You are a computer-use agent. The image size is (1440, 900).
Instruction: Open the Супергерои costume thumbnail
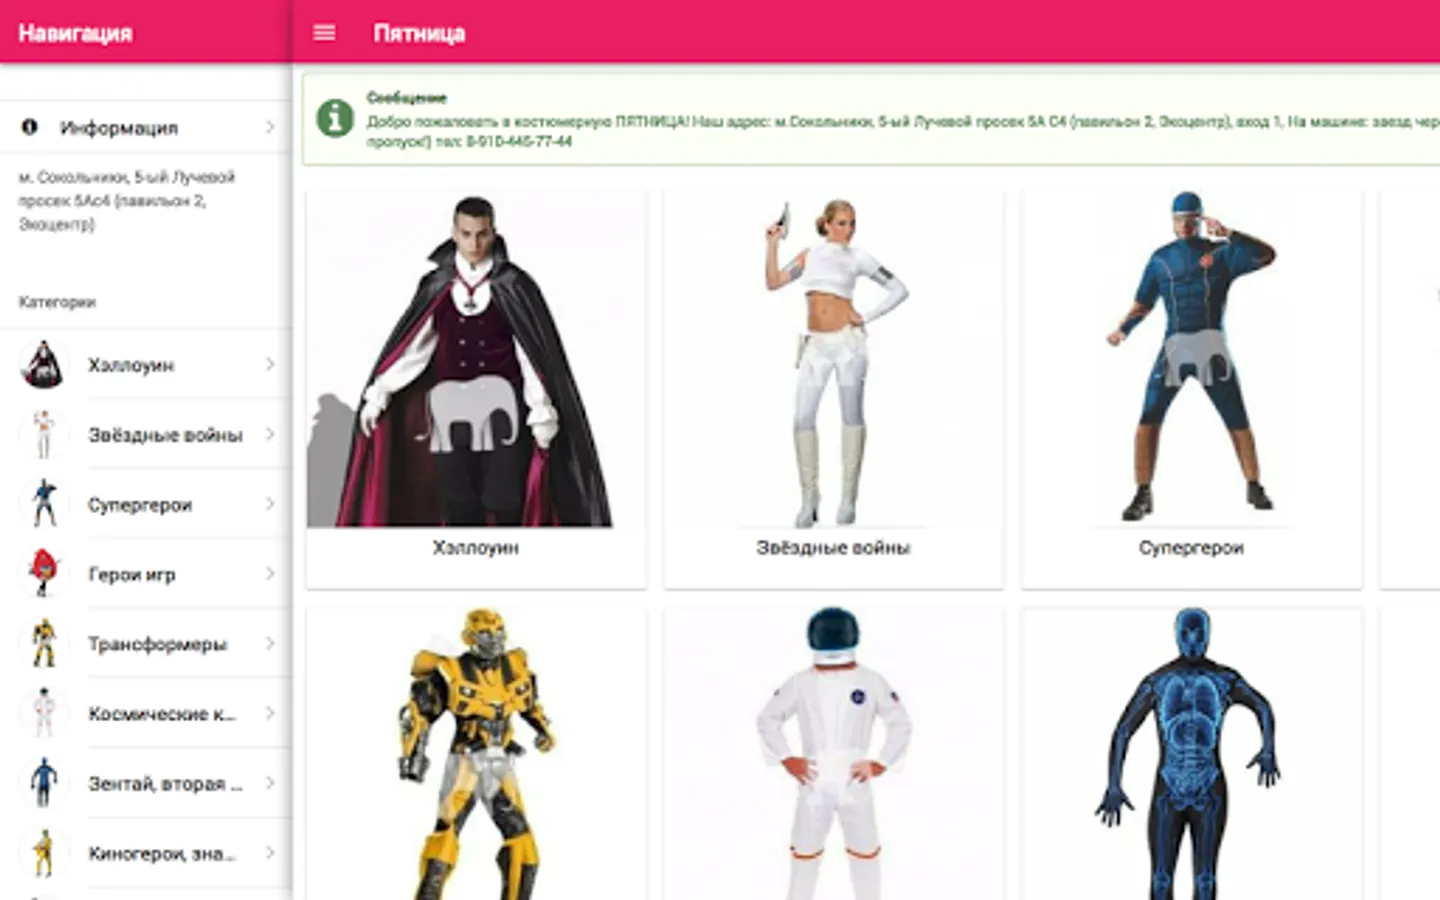point(1190,357)
